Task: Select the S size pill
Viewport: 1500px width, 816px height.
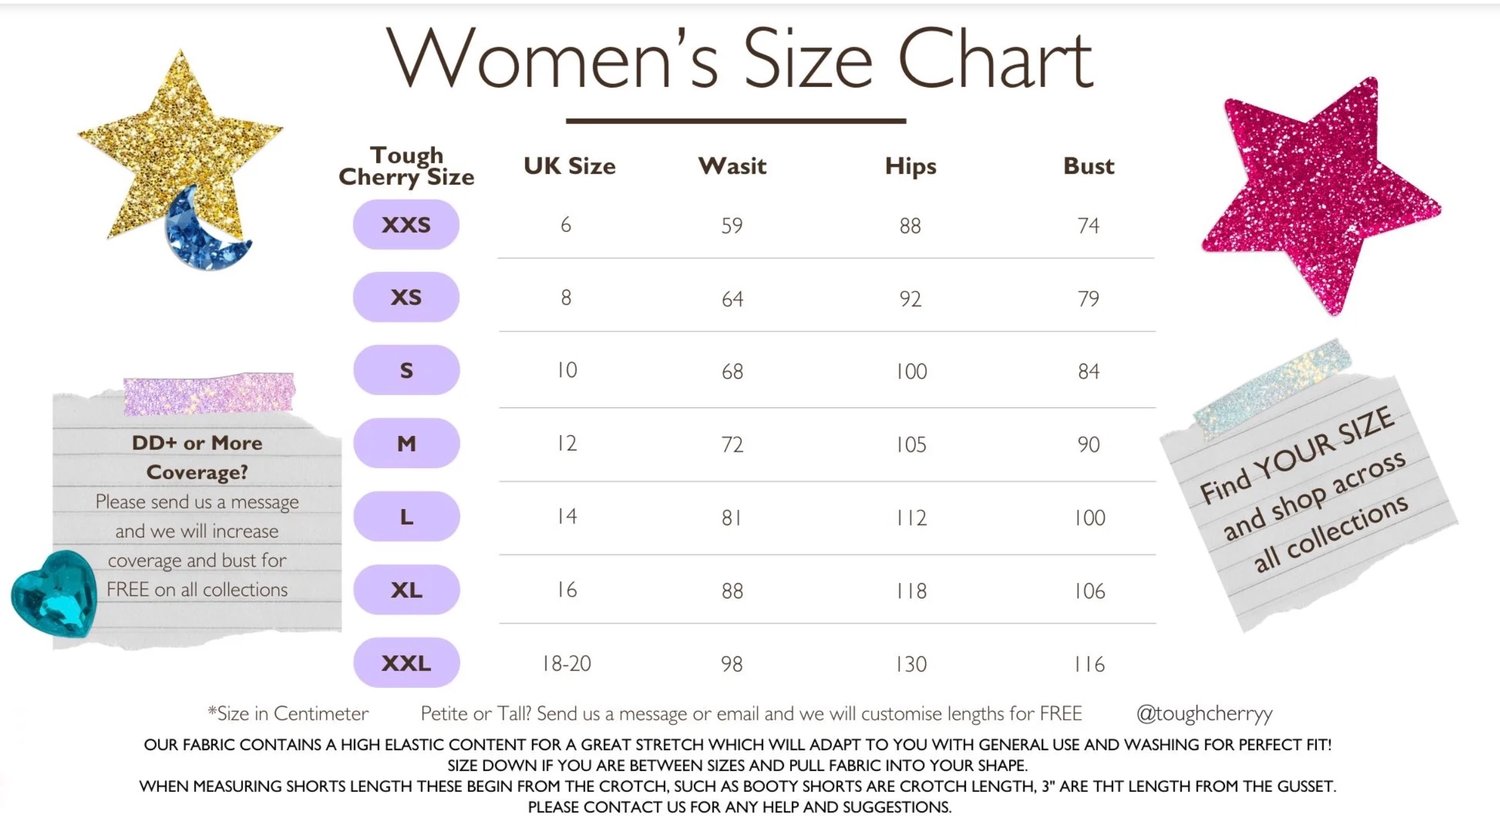Action: (406, 370)
